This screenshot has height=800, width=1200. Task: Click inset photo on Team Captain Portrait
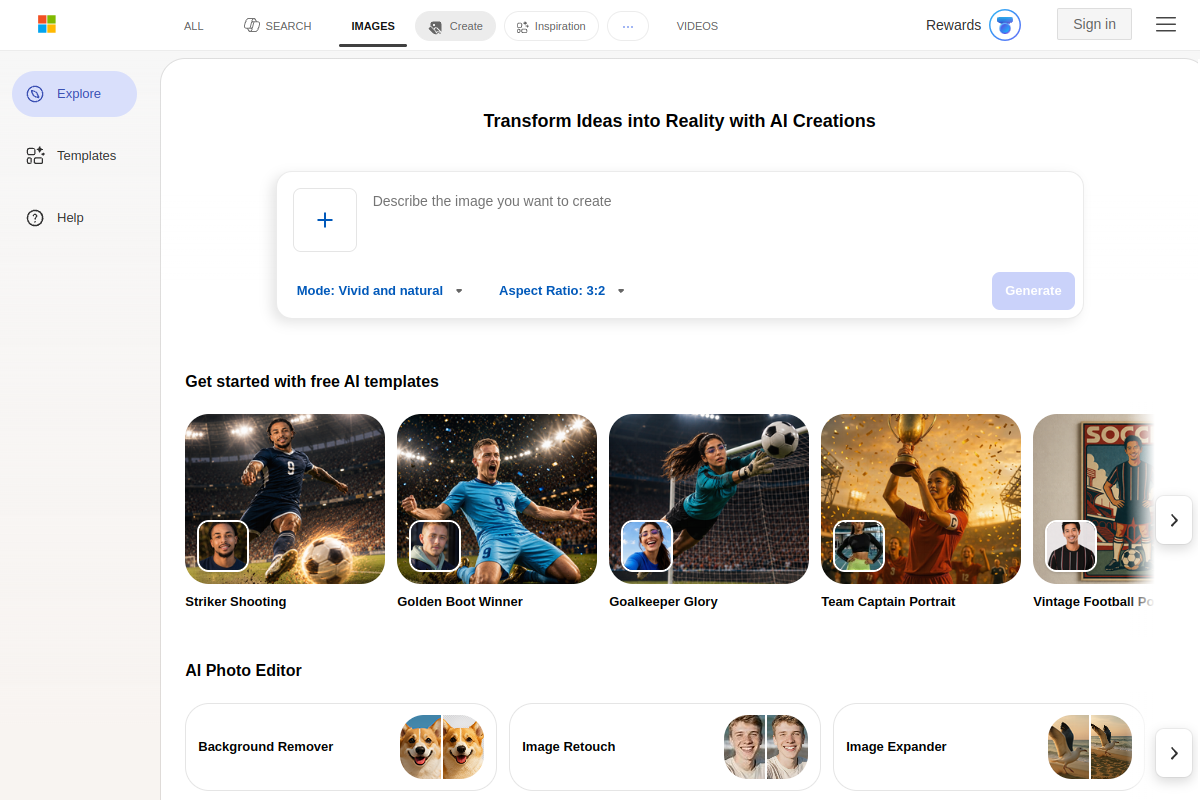click(x=859, y=546)
